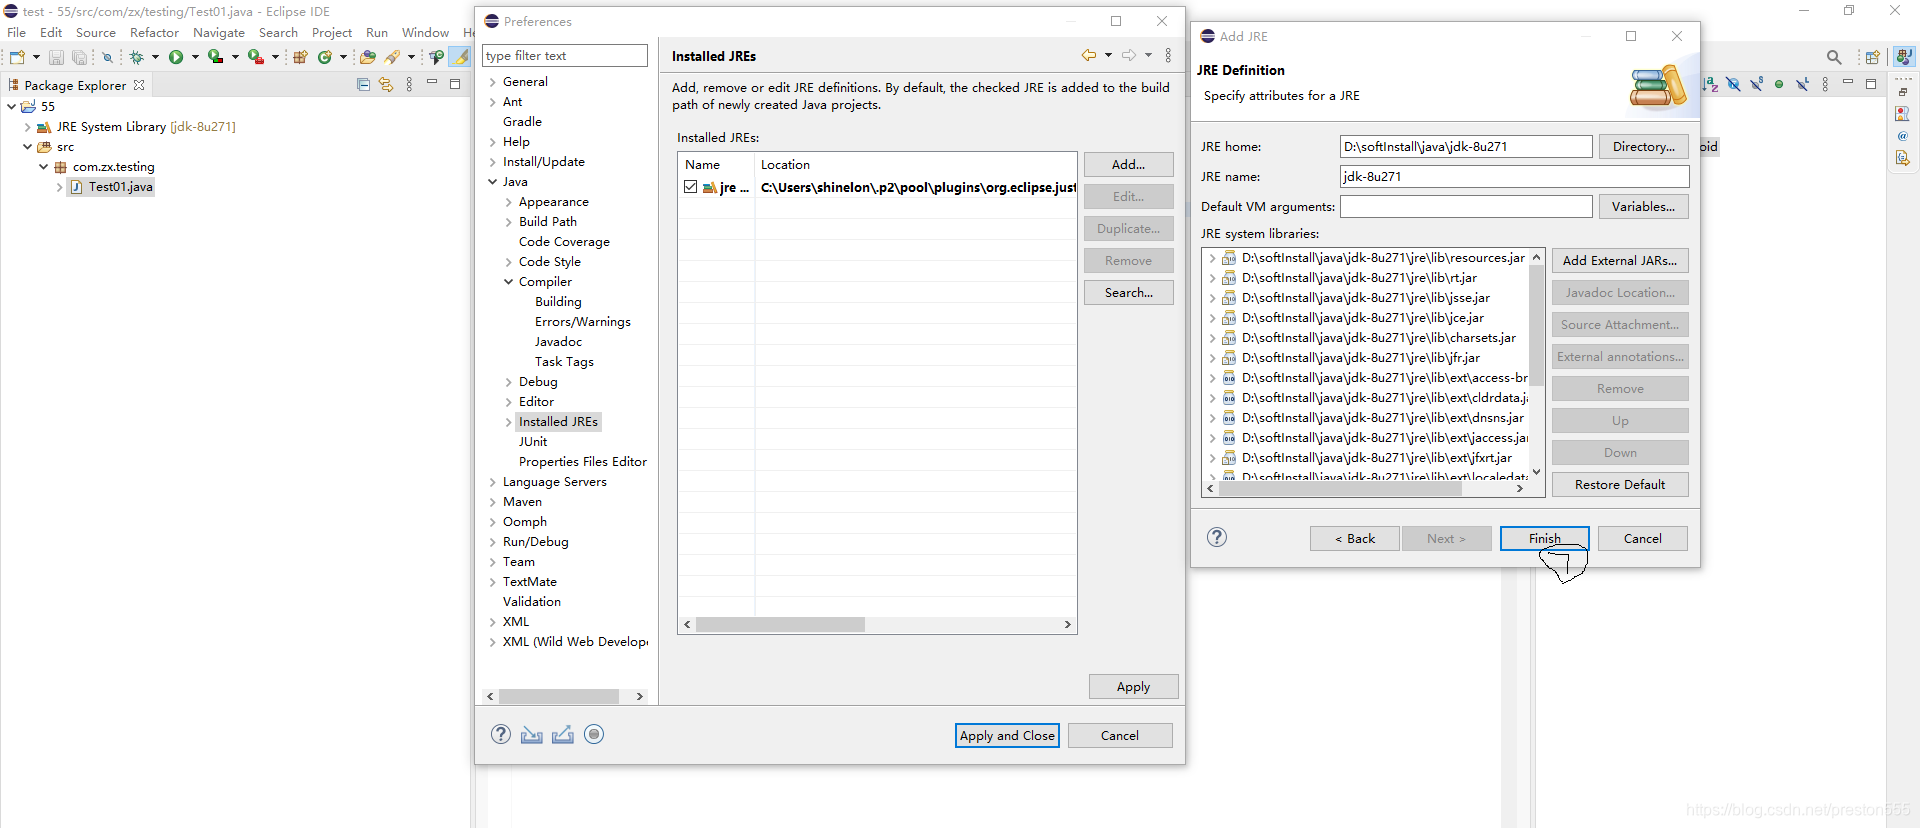The height and width of the screenshot is (828, 1920).
Task: Expand the rt.jar library entry
Action: (x=1213, y=278)
